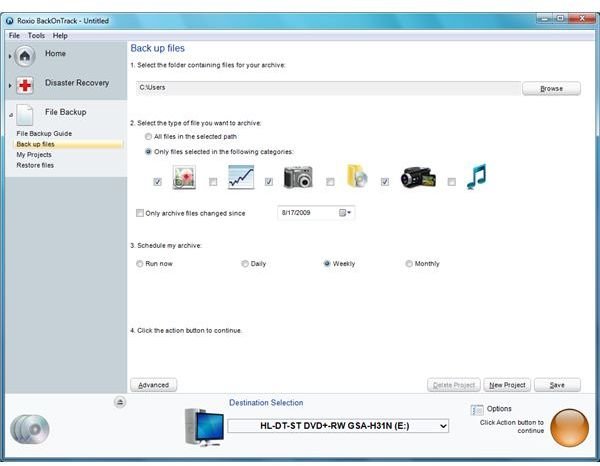Open the File menu
Screen dimensions: 600x466
(x=14, y=36)
